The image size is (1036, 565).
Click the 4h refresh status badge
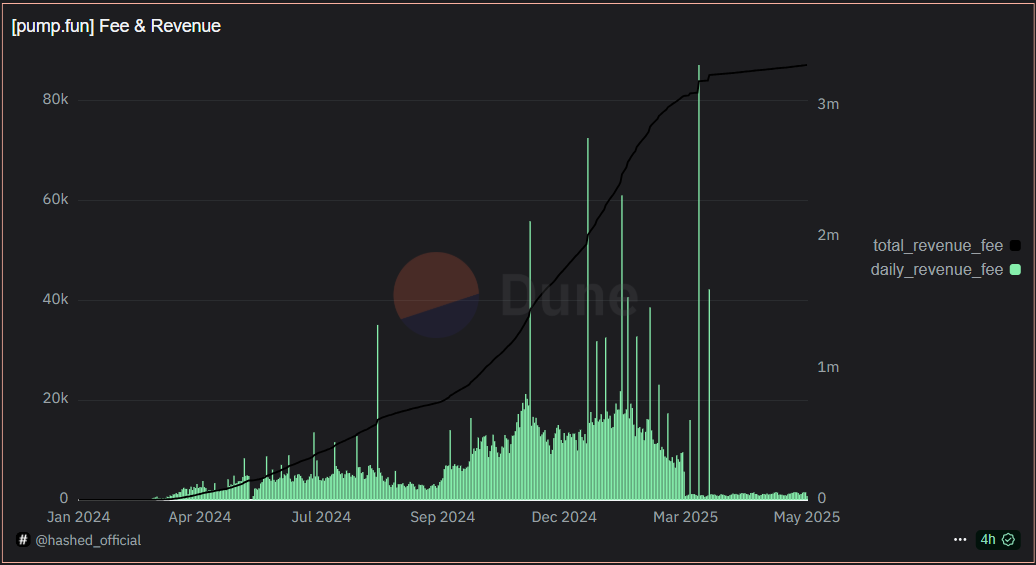[998, 540]
